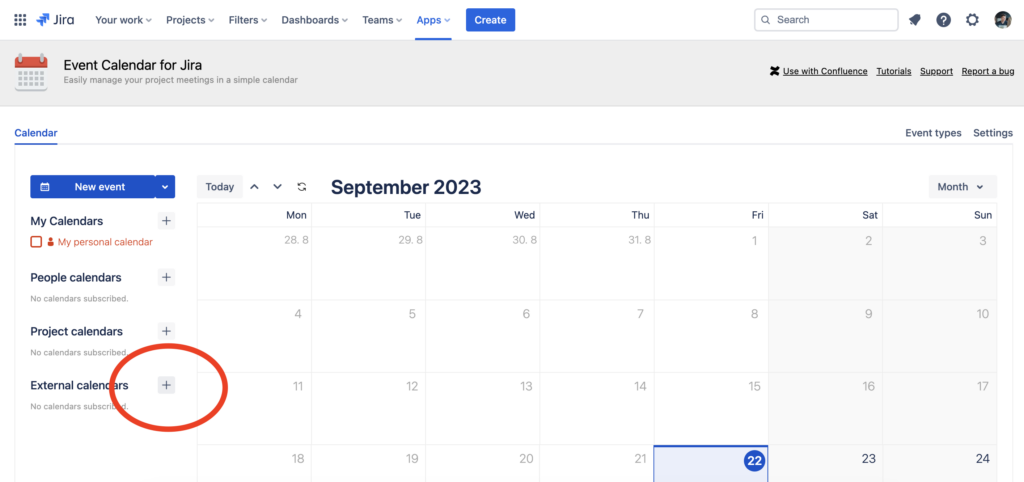Open the Jira app switcher grid icon

[x=20, y=20]
